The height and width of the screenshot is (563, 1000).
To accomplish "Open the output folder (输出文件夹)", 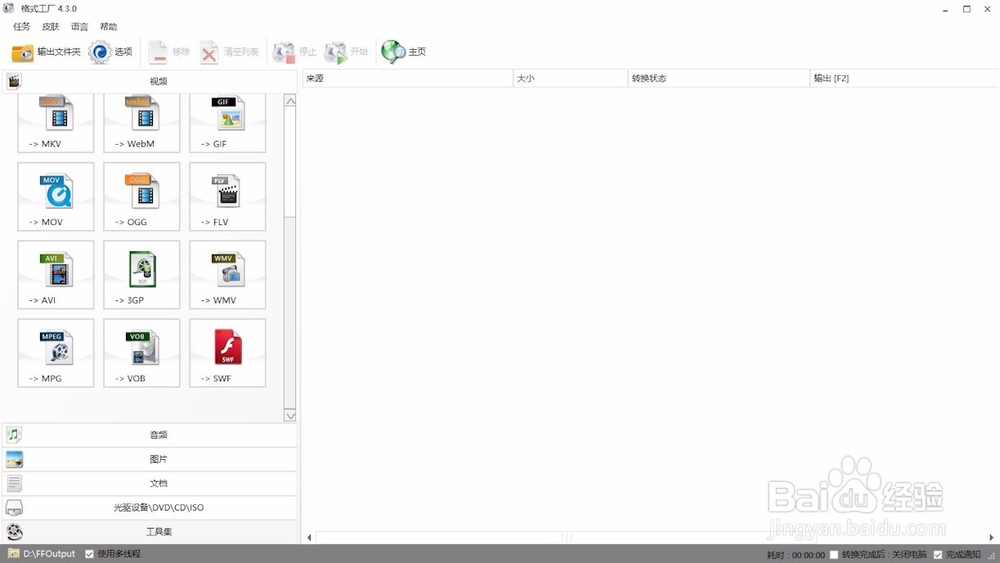I will 46,52.
